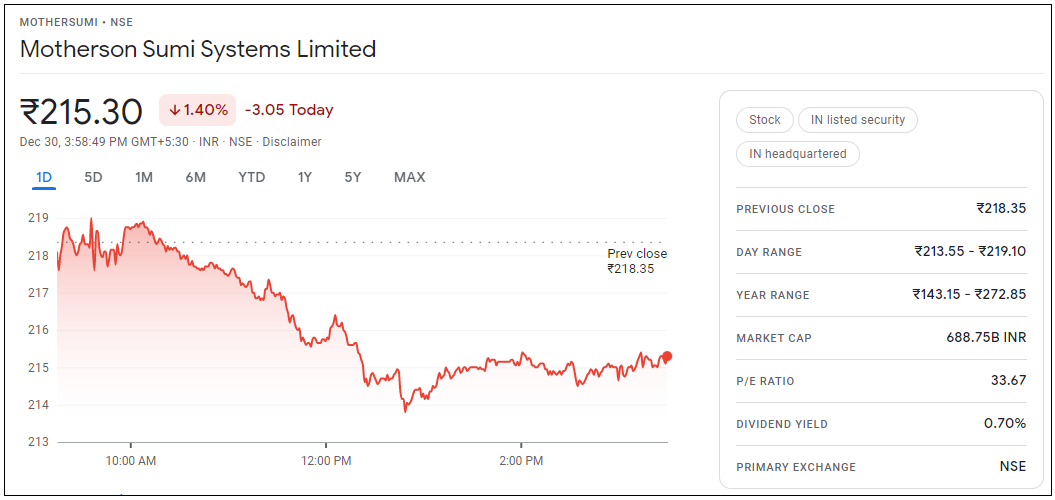The width and height of the screenshot is (1055, 500).
Task: Click the Prev close ₹218.35 chart label
Action: 636,261
